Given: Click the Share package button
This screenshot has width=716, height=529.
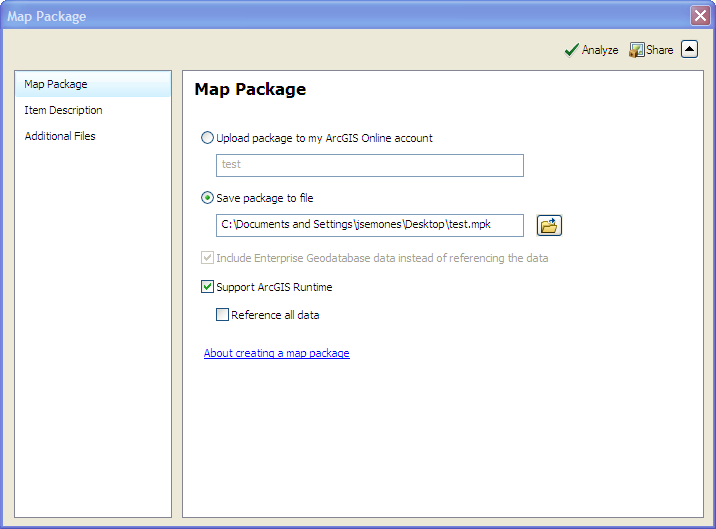Looking at the screenshot, I should click(x=651, y=50).
